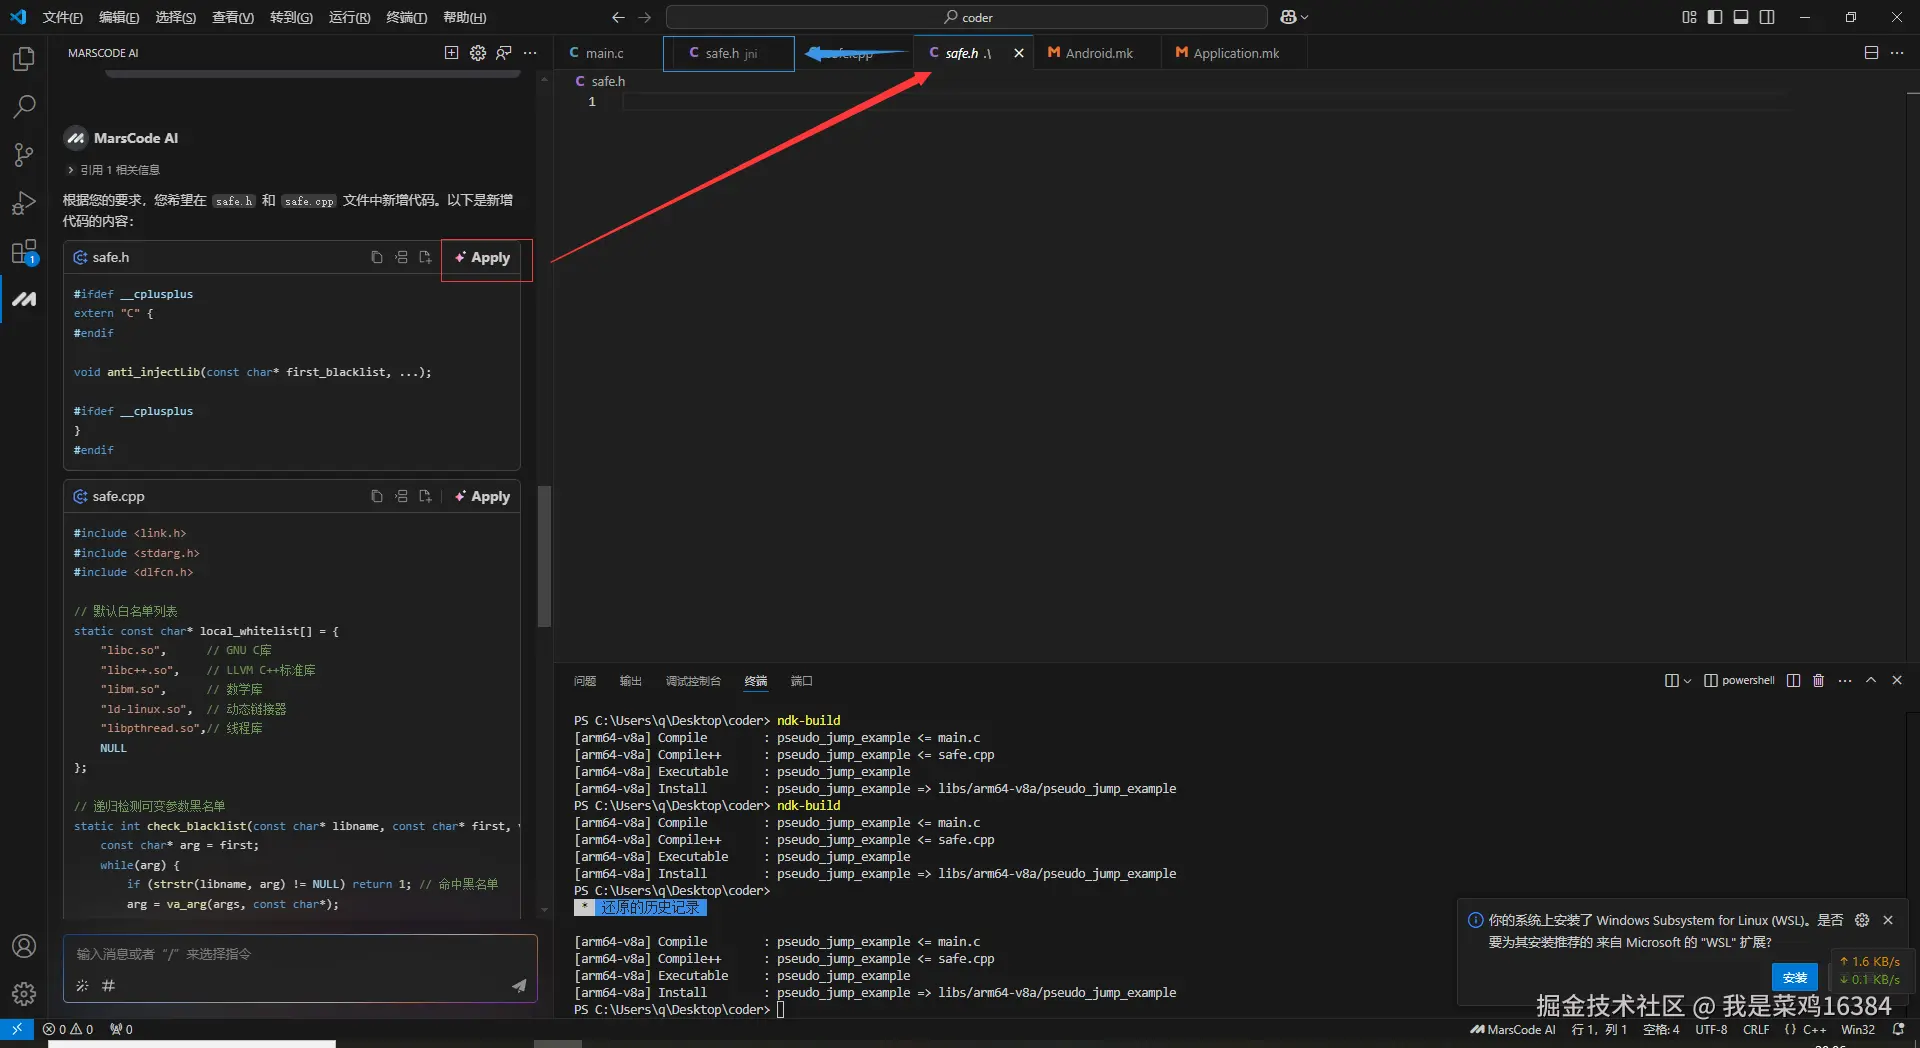Apply the safe.cpp code changes
This screenshot has height=1048, width=1920.
pyautogui.click(x=483, y=496)
